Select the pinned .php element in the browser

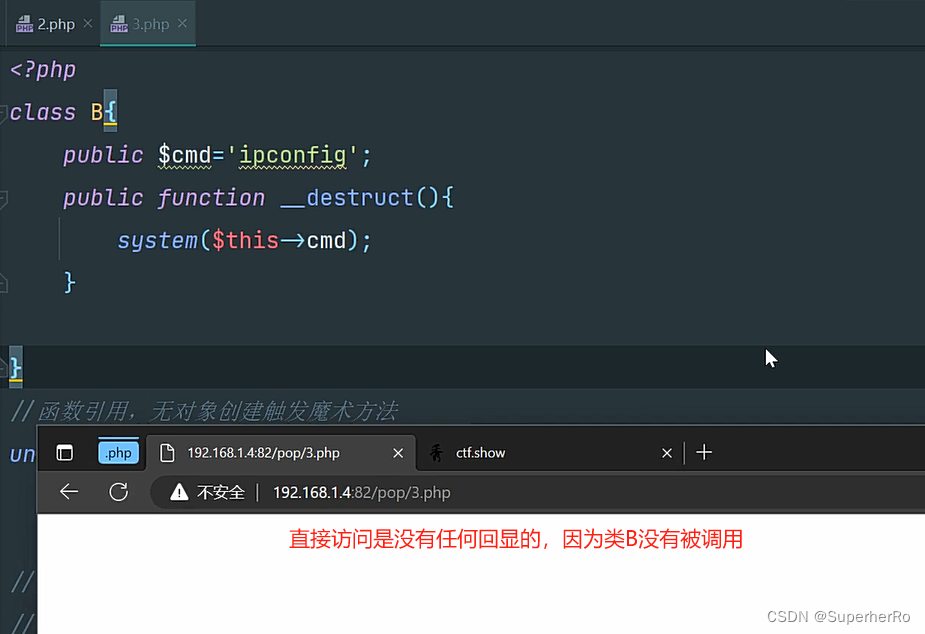click(x=117, y=452)
